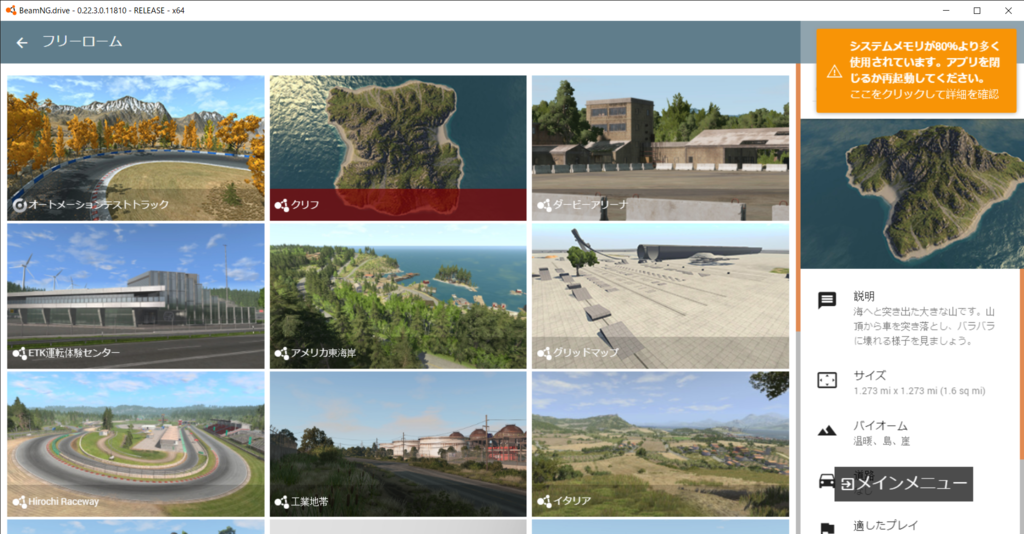The width and height of the screenshot is (1024, 534).
Task: Click the フリーローム page title
Action: (82, 42)
